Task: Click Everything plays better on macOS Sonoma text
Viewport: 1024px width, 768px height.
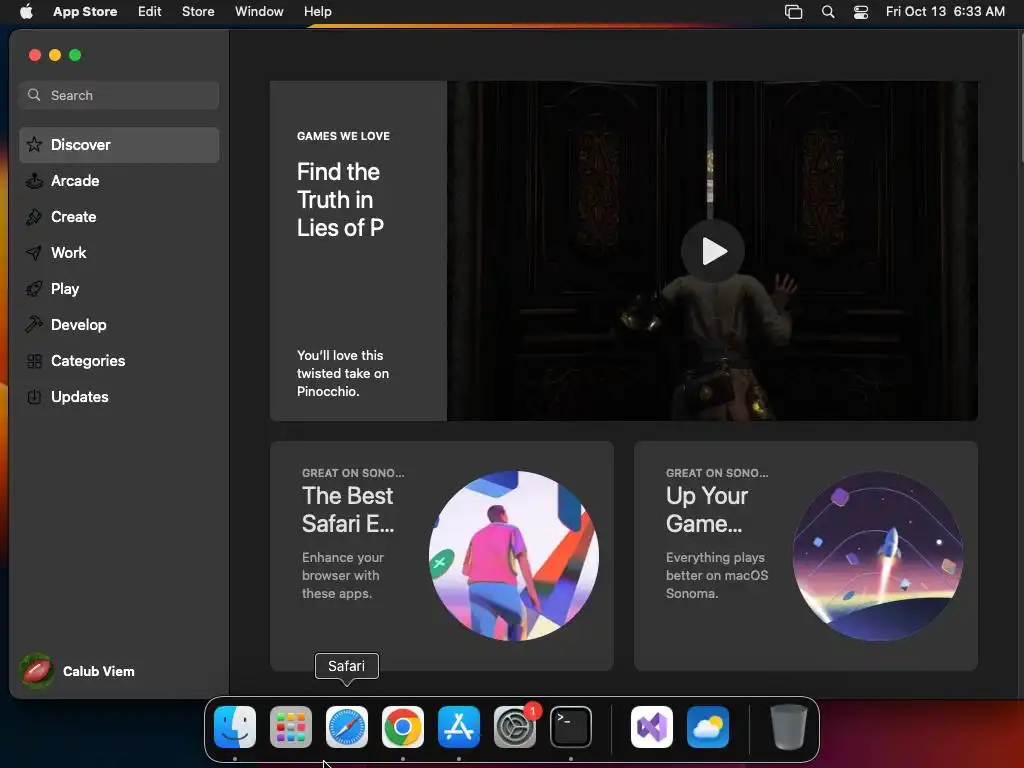Action: point(716,575)
